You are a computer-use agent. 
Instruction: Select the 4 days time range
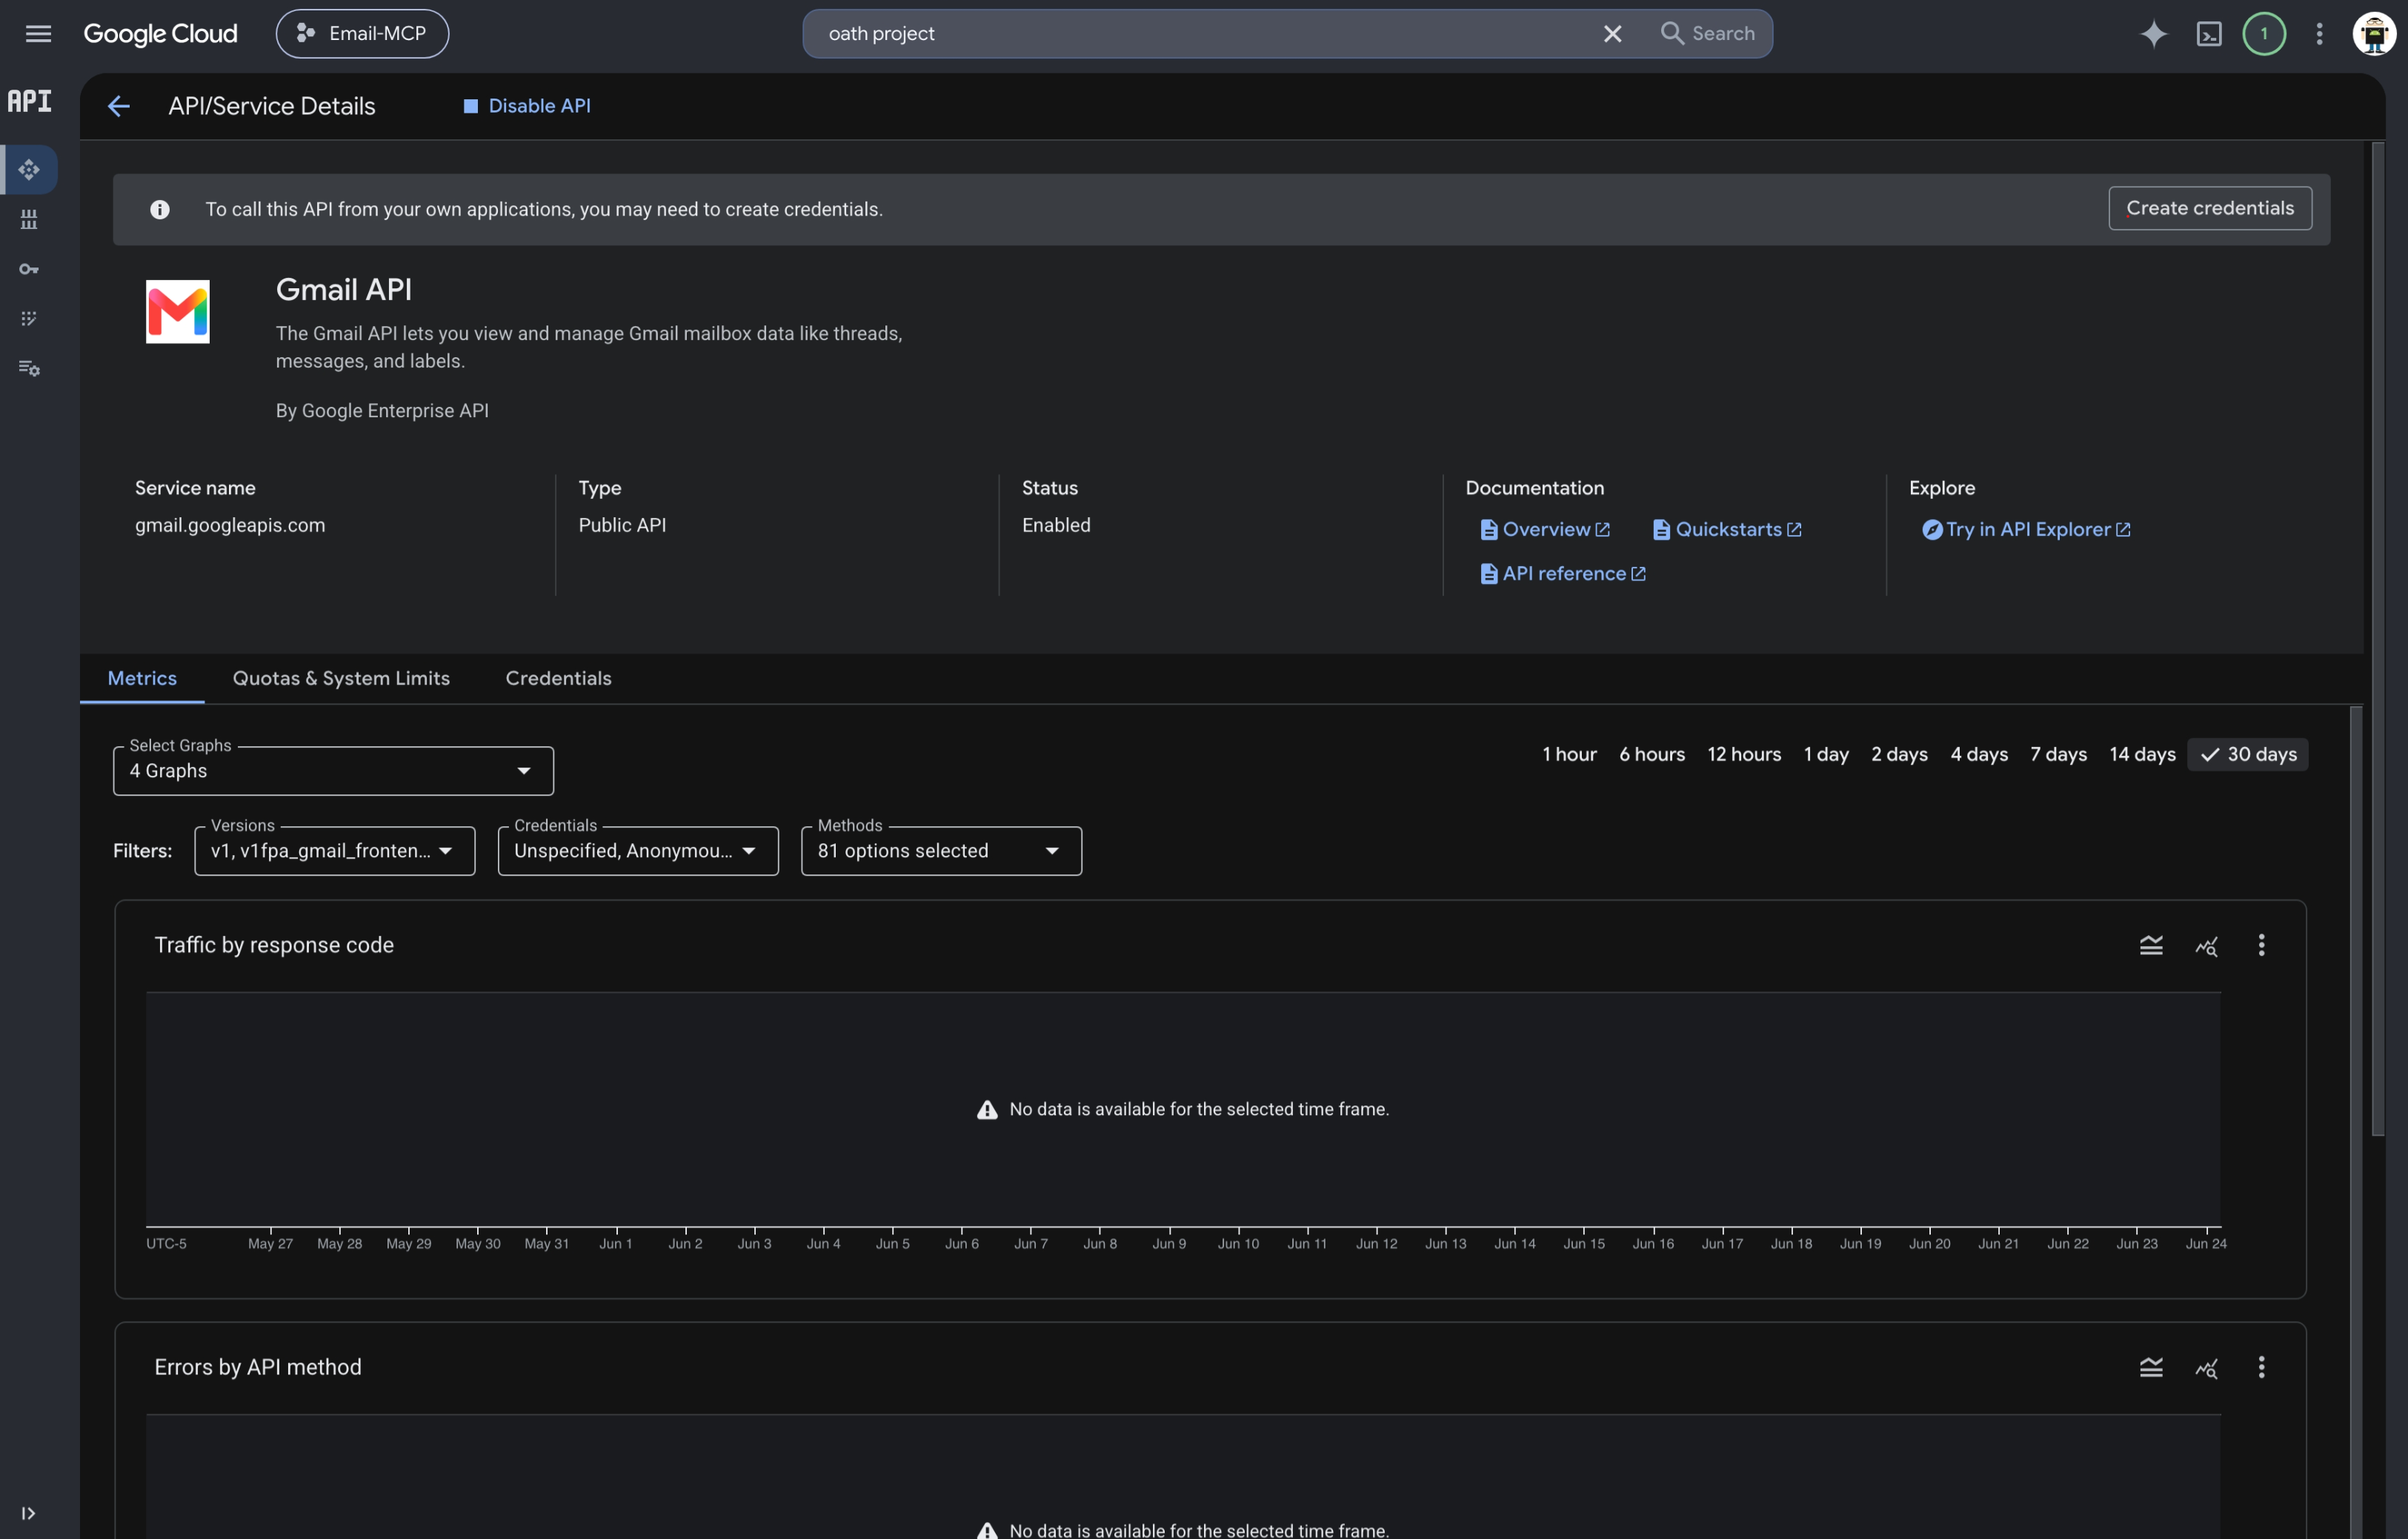coord(1979,755)
